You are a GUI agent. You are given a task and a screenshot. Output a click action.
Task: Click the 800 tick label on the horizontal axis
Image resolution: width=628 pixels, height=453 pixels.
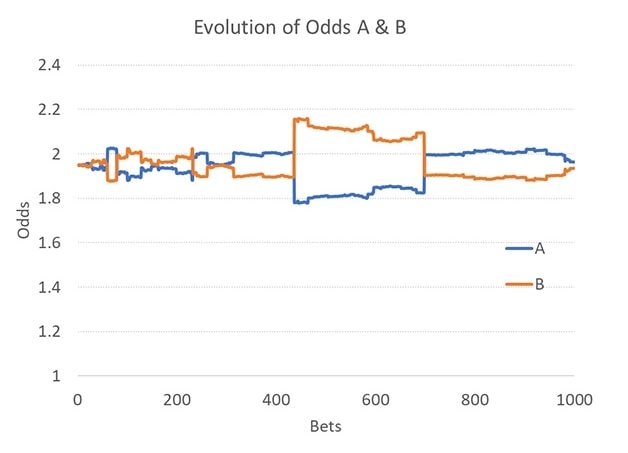click(475, 400)
